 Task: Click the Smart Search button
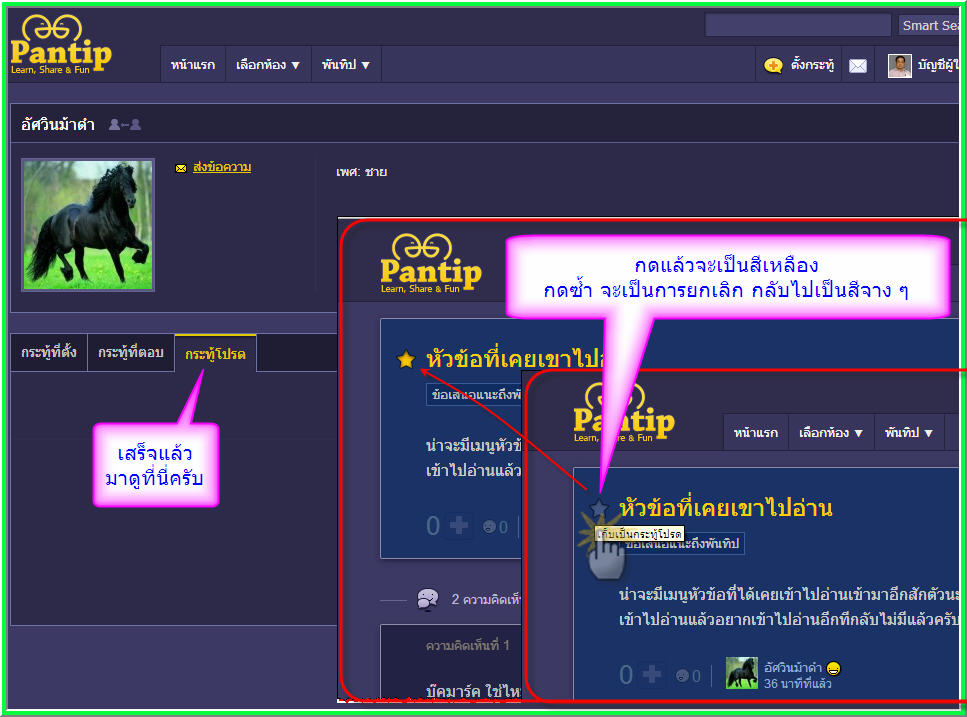[x=929, y=25]
